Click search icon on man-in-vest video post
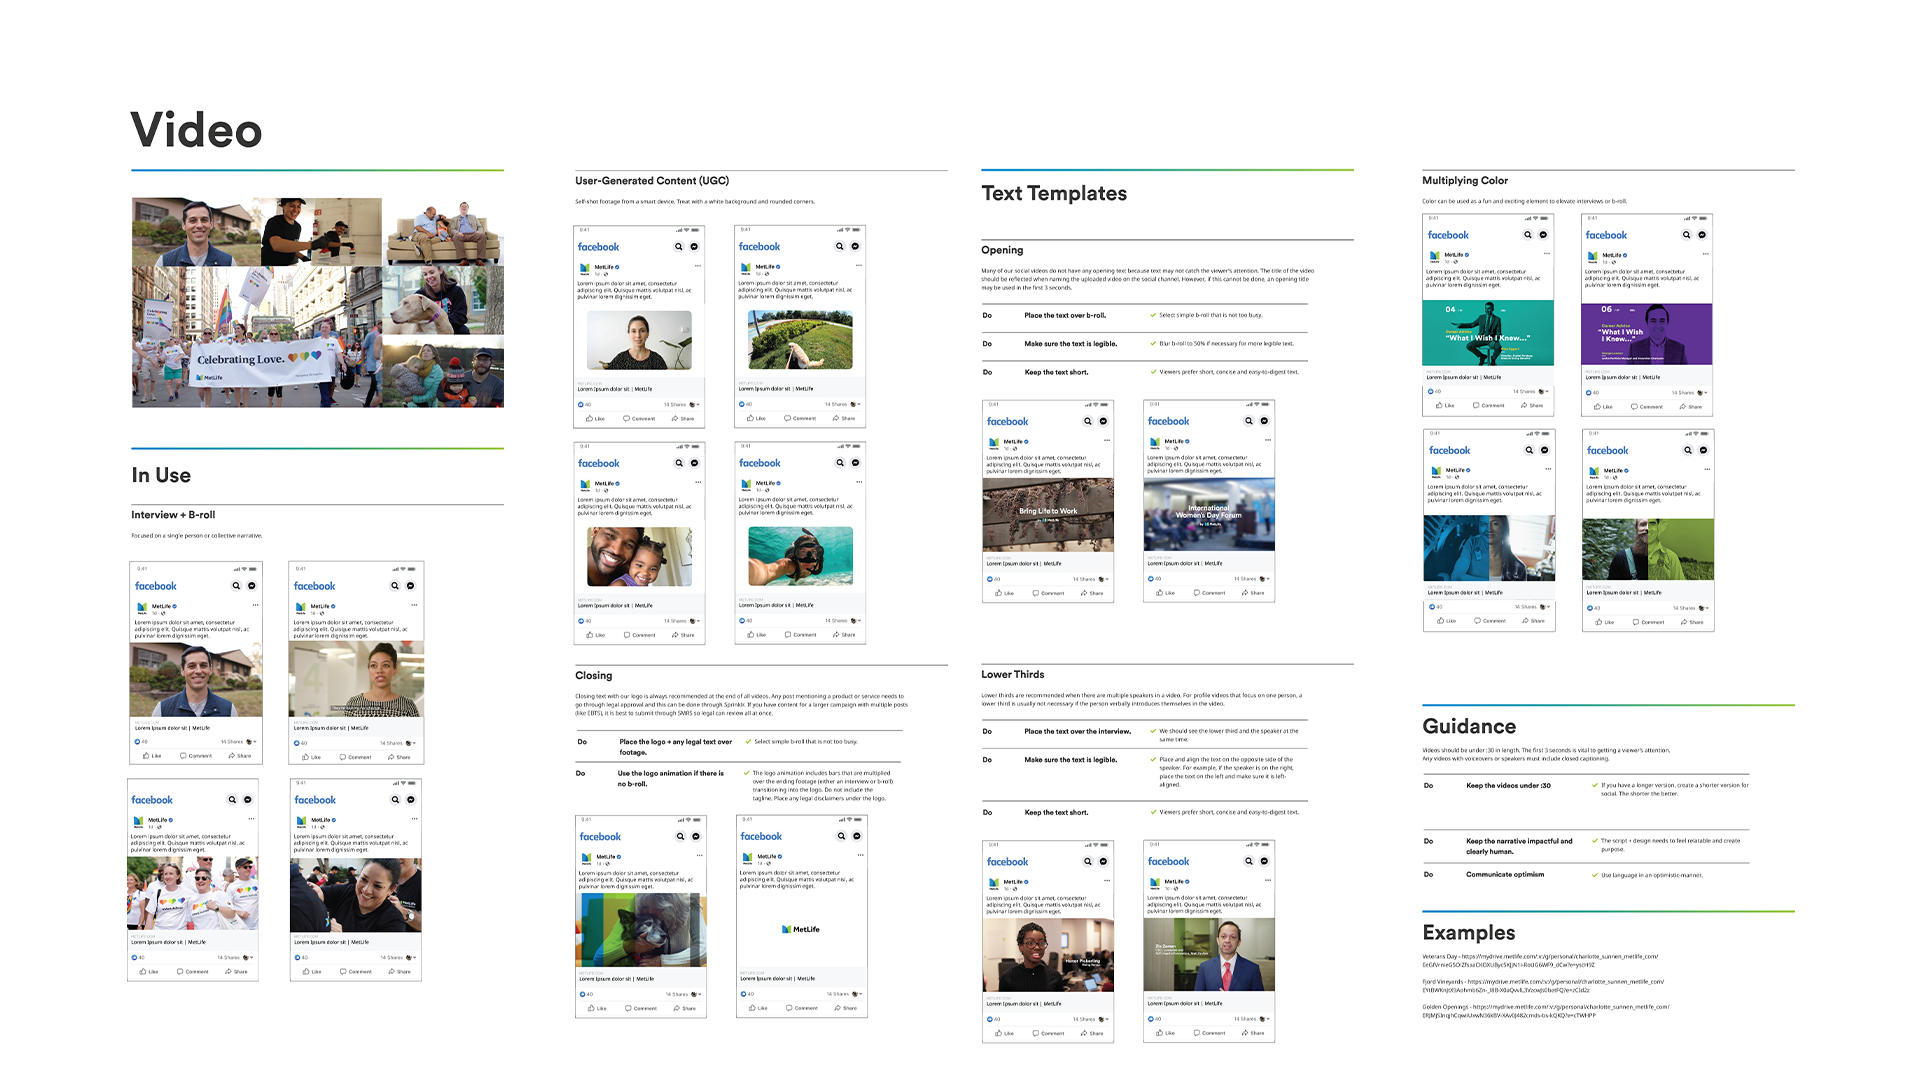Viewport: 1920px width, 1080px height. point(236,586)
